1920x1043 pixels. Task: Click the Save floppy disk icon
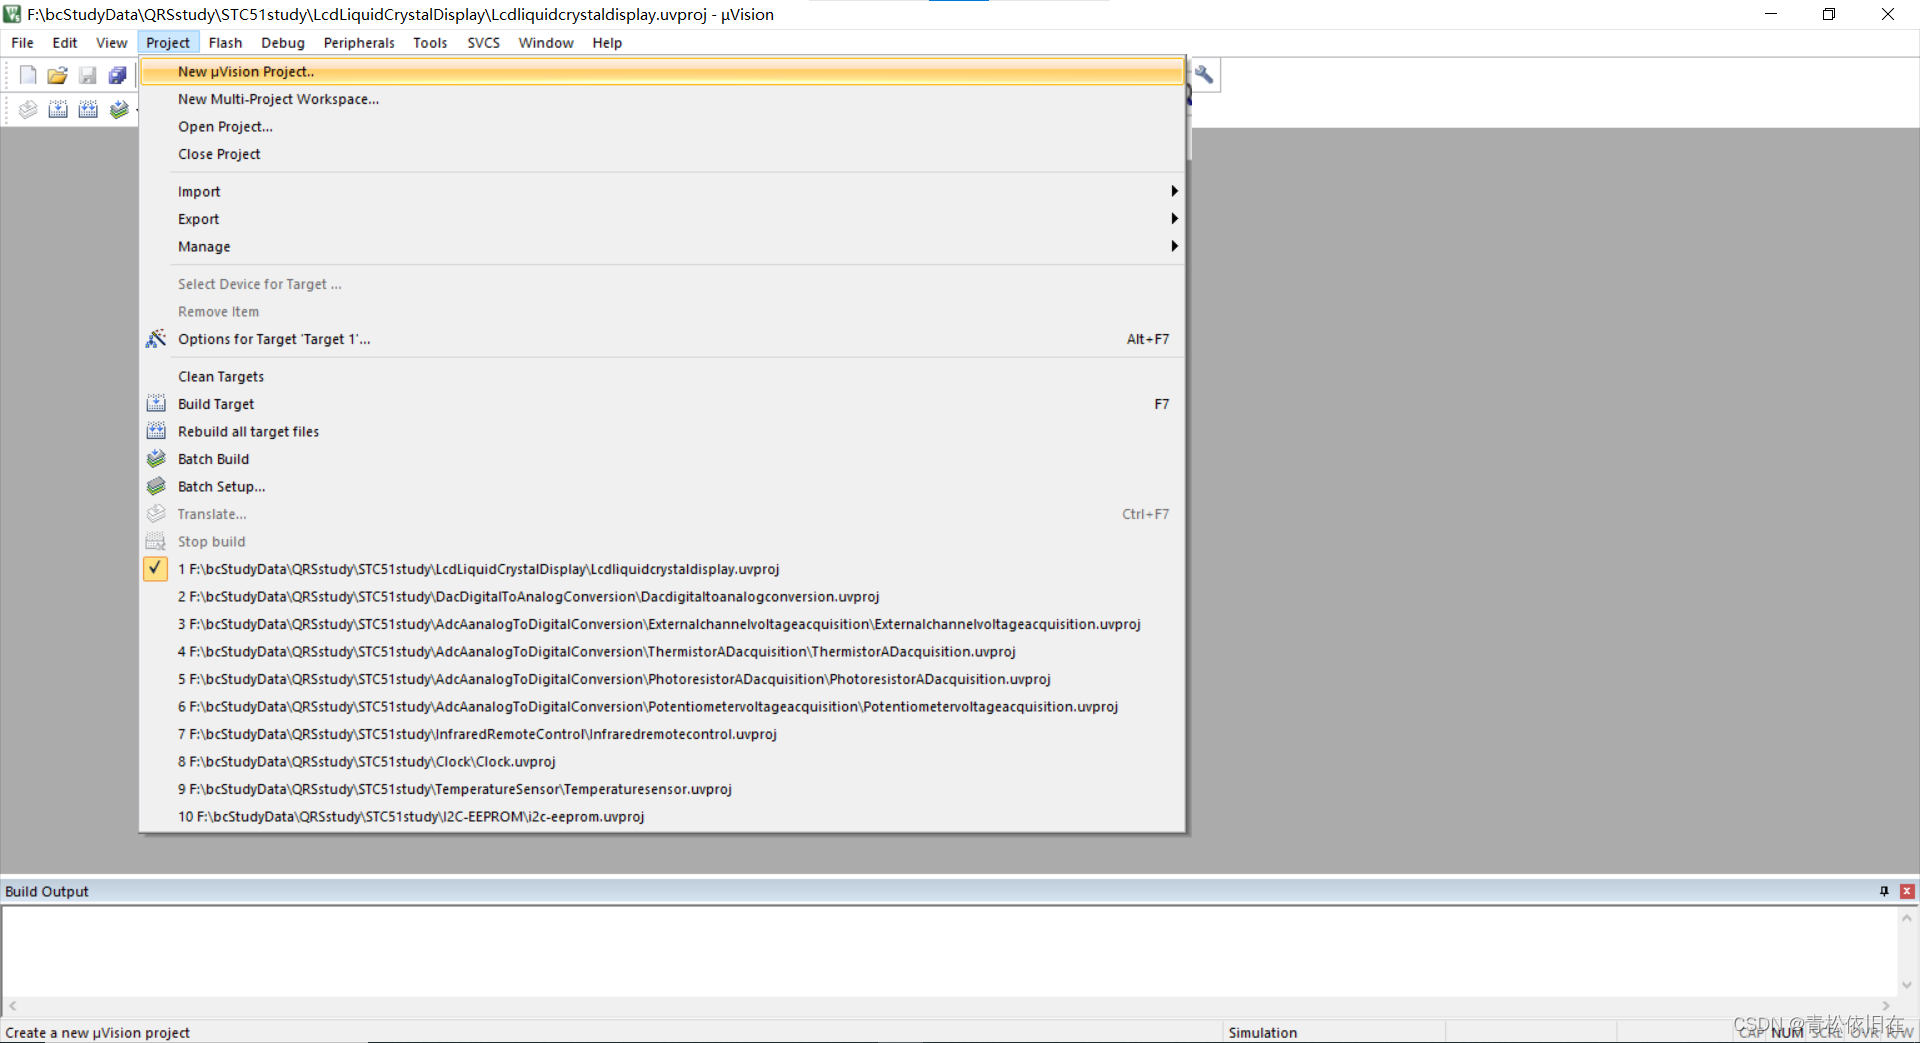tap(88, 75)
